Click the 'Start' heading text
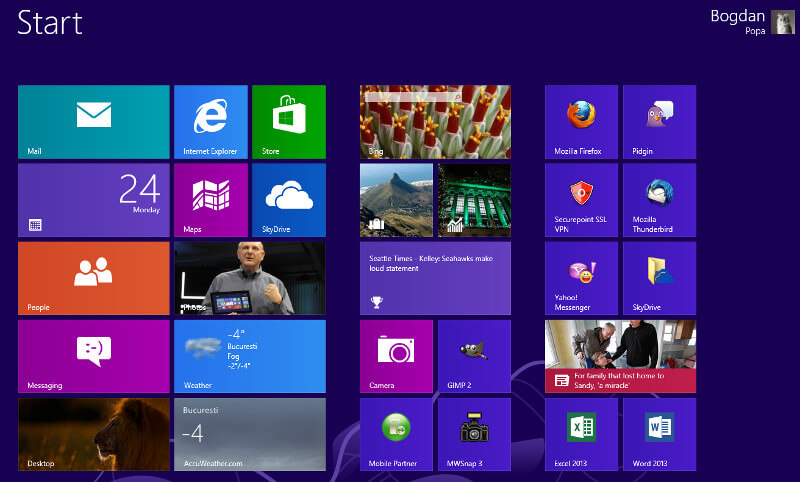Screen dimensions: 800x482 coord(49,22)
